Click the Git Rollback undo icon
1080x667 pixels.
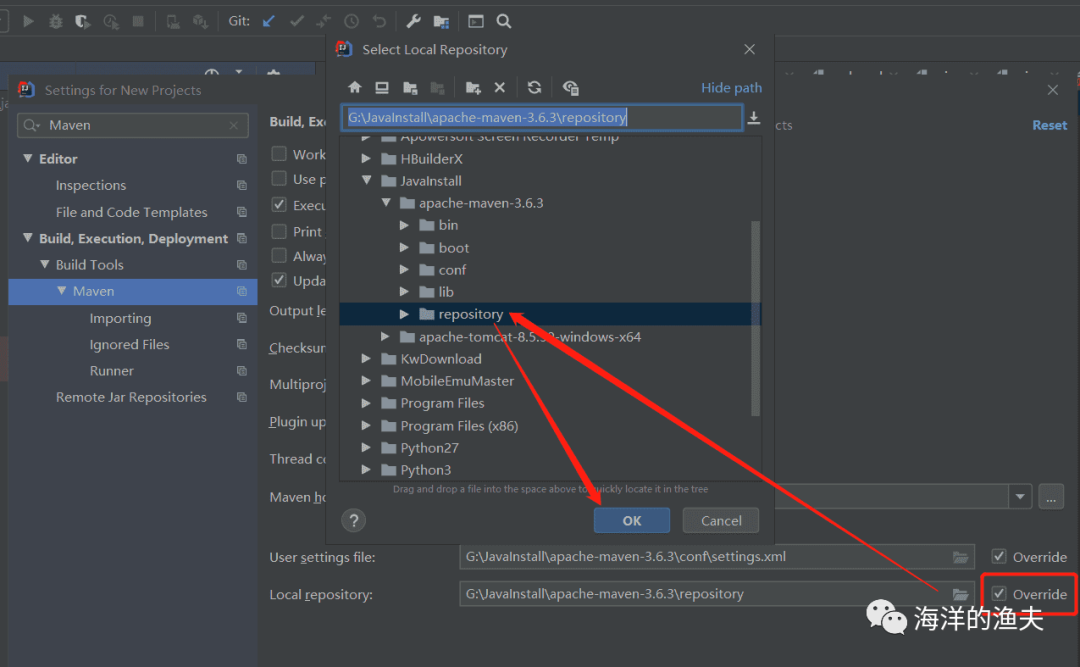tap(380, 21)
